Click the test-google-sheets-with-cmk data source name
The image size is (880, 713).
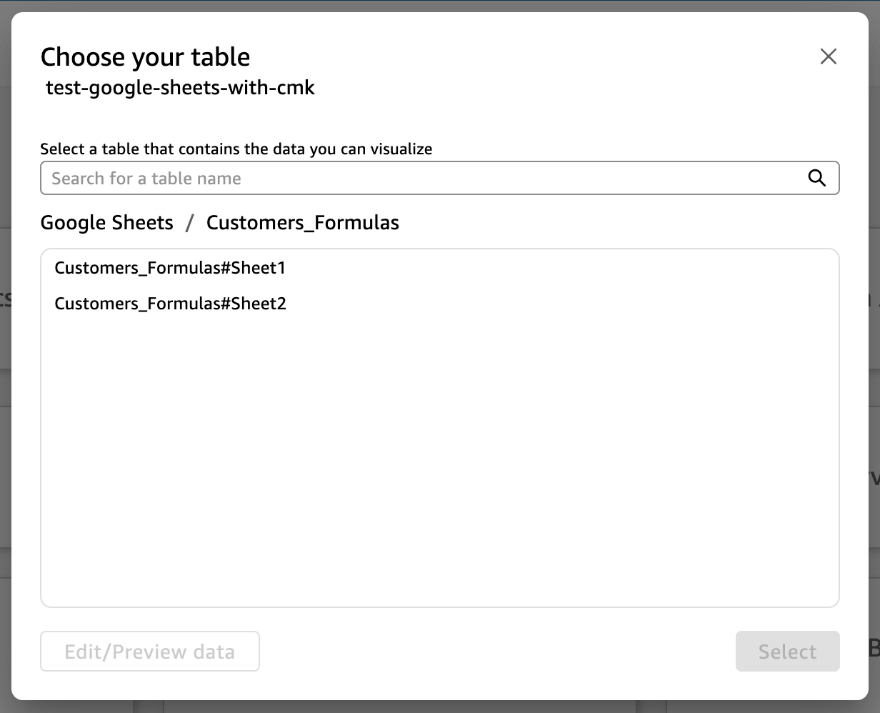click(x=180, y=88)
